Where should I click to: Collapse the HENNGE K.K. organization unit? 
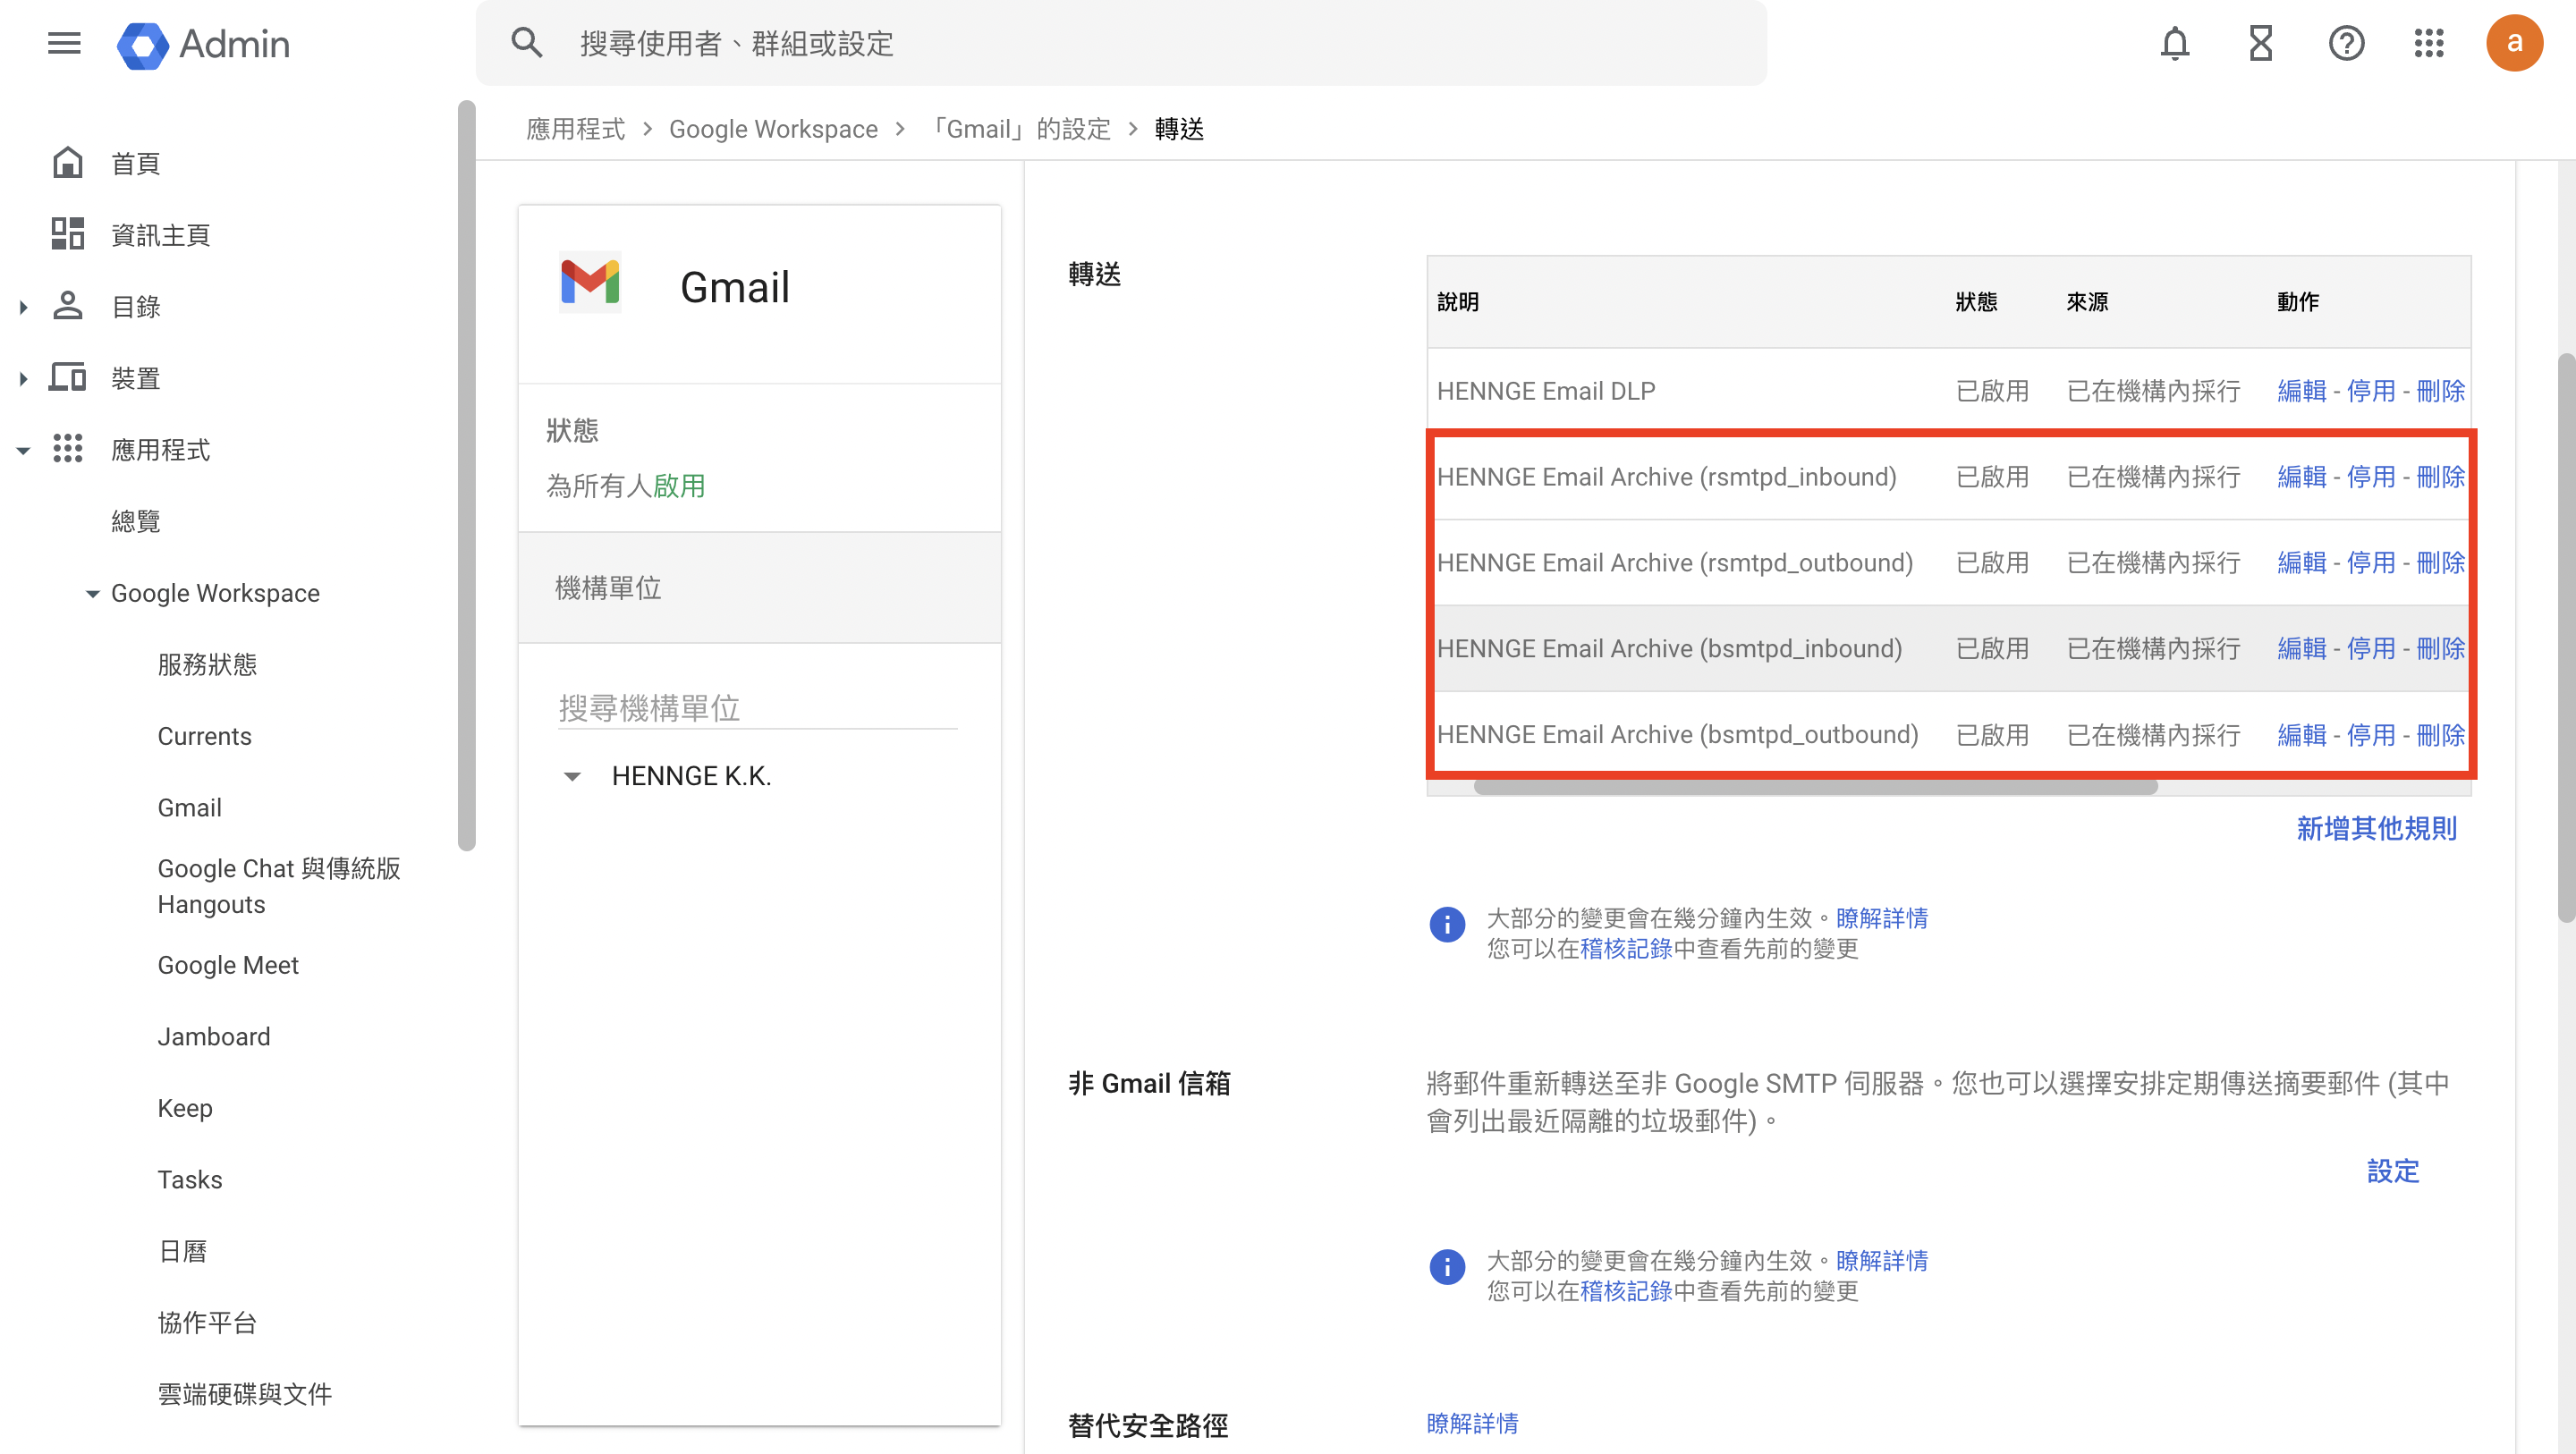click(572, 777)
